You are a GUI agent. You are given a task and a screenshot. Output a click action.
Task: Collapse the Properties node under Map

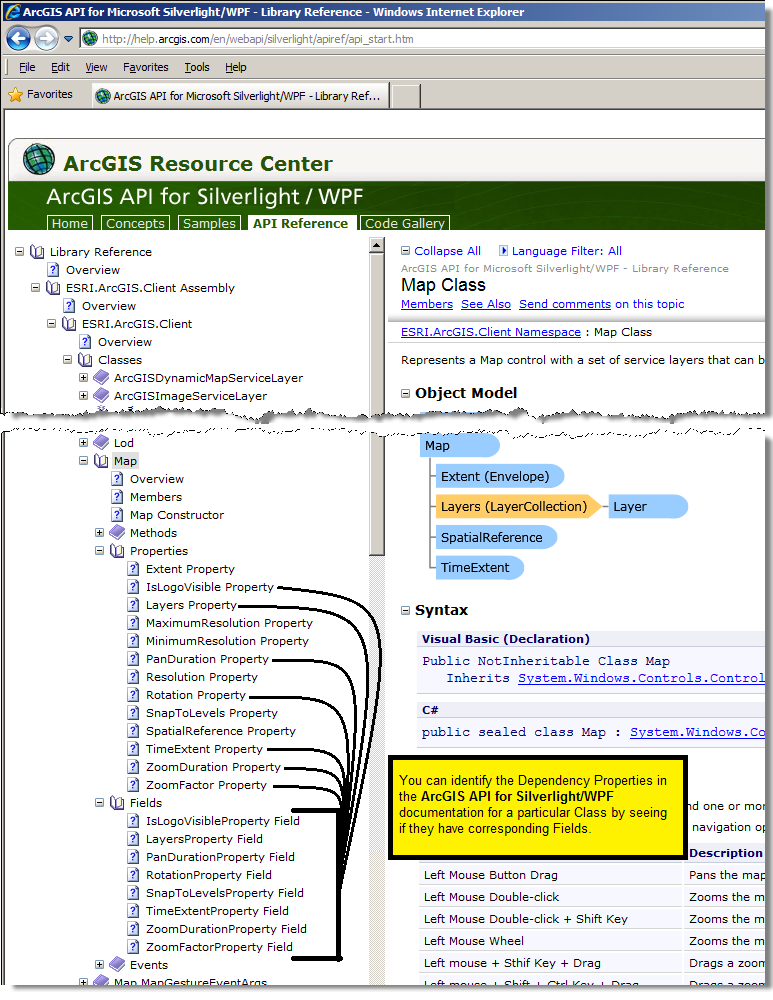pyautogui.click(x=99, y=550)
